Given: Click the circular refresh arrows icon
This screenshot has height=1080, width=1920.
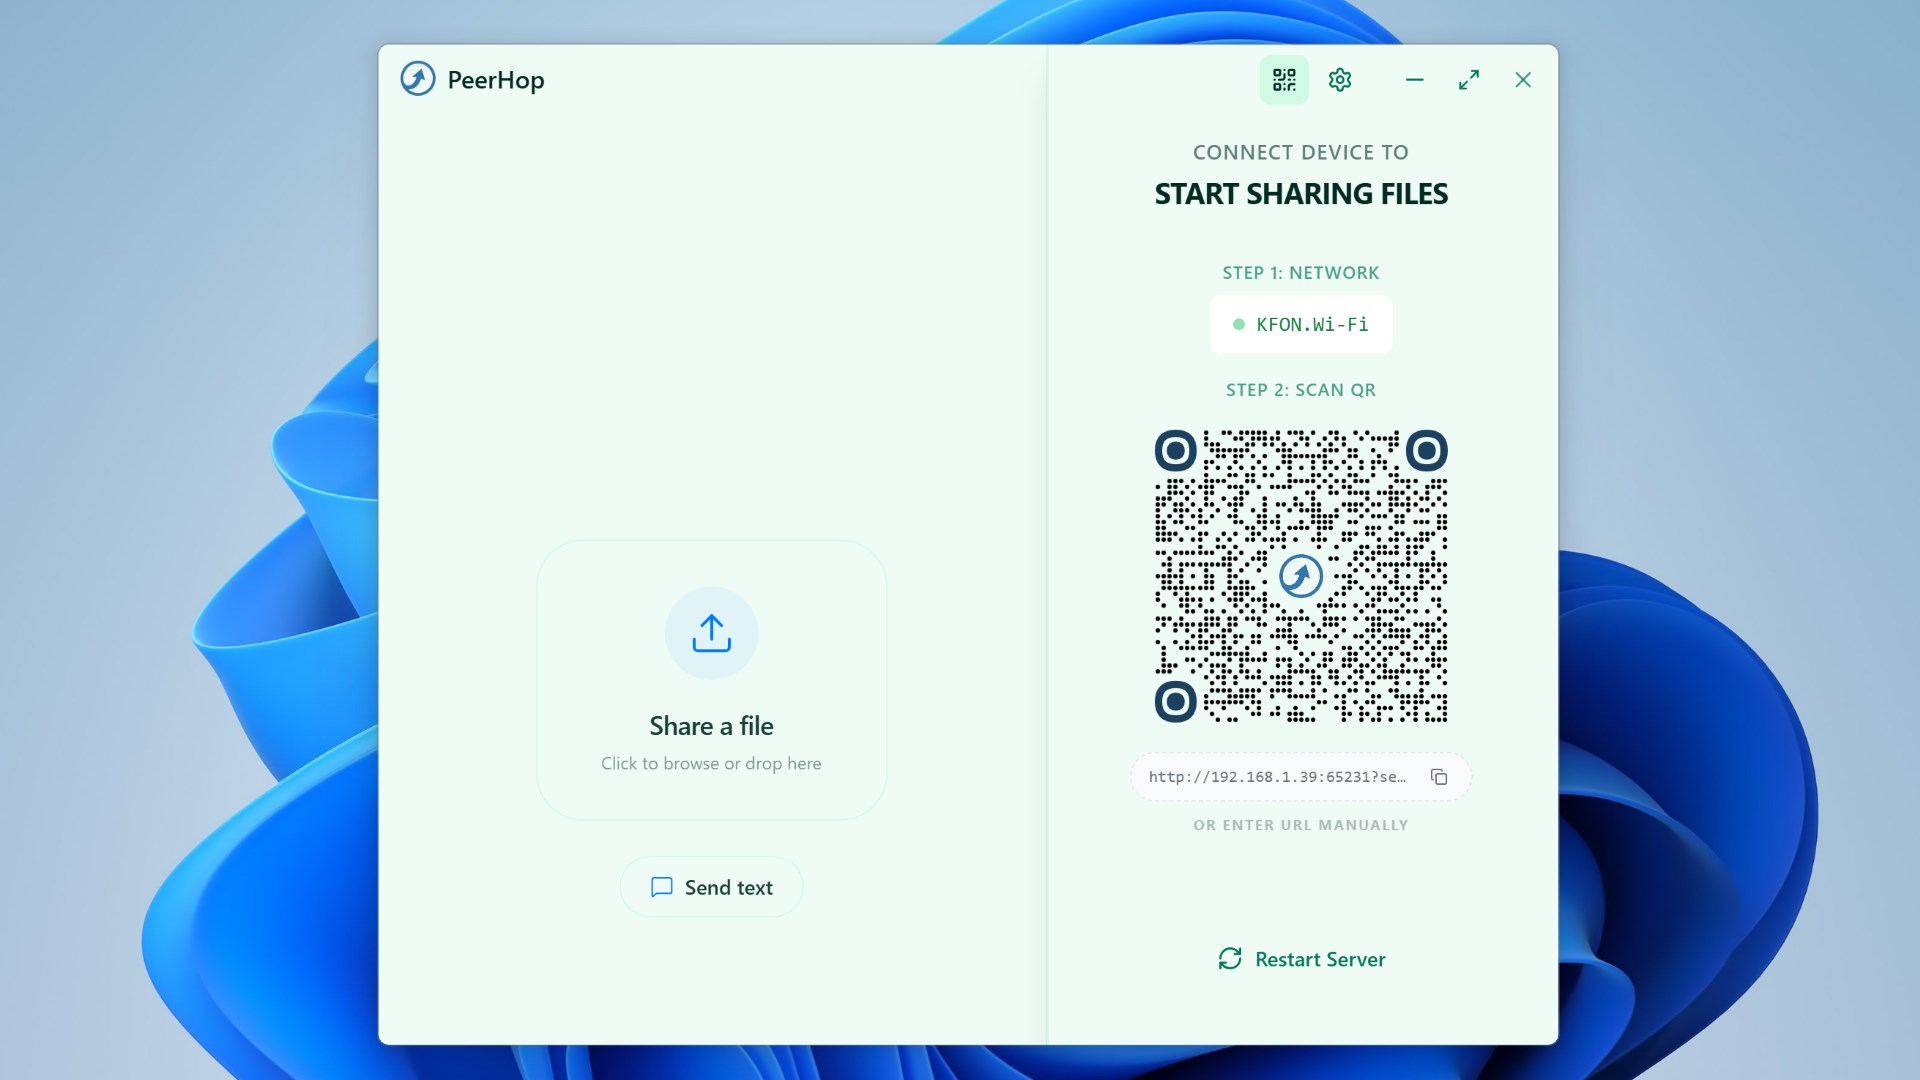Looking at the screenshot, I should (x=1230, y=959).
